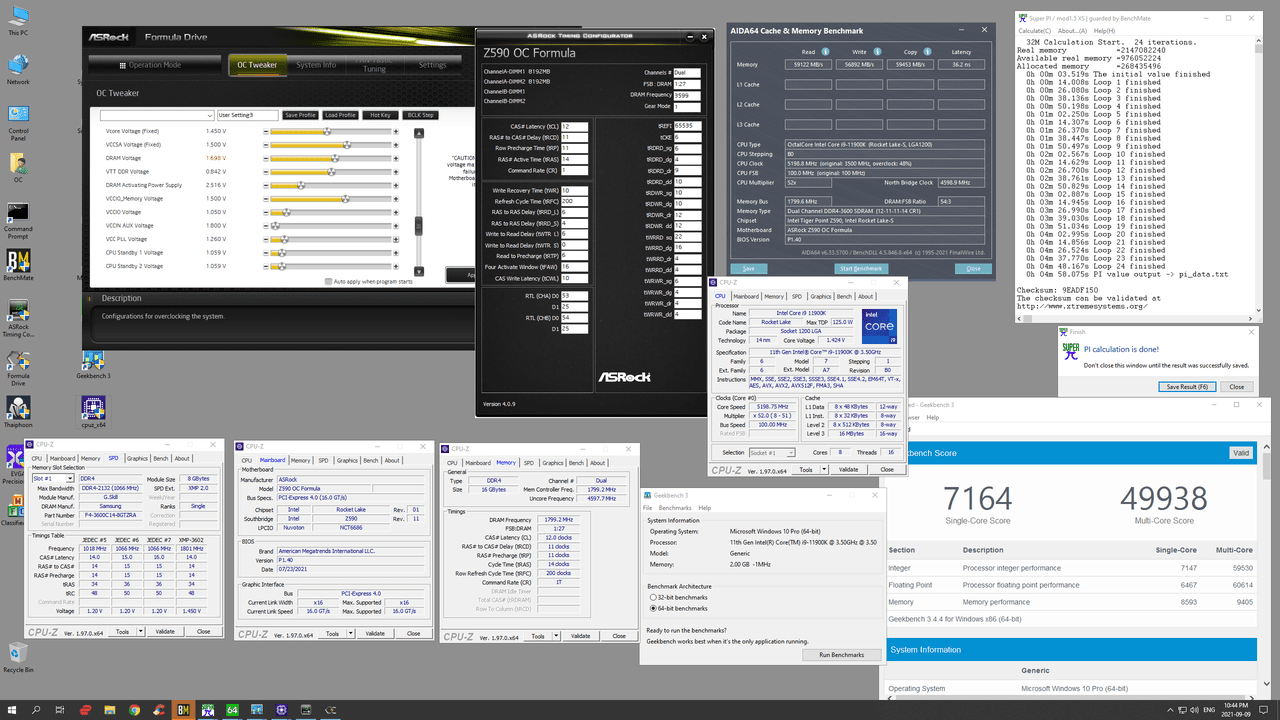Open Socket #1 selection dropdown in CPU-Z
The image size is (1280, 720).
click(772, 453)
